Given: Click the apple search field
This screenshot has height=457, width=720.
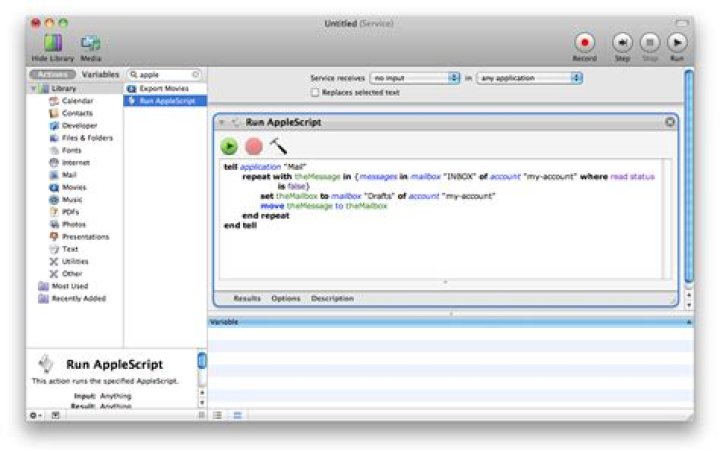Looking at the screenshot, I should coord(164,74).
